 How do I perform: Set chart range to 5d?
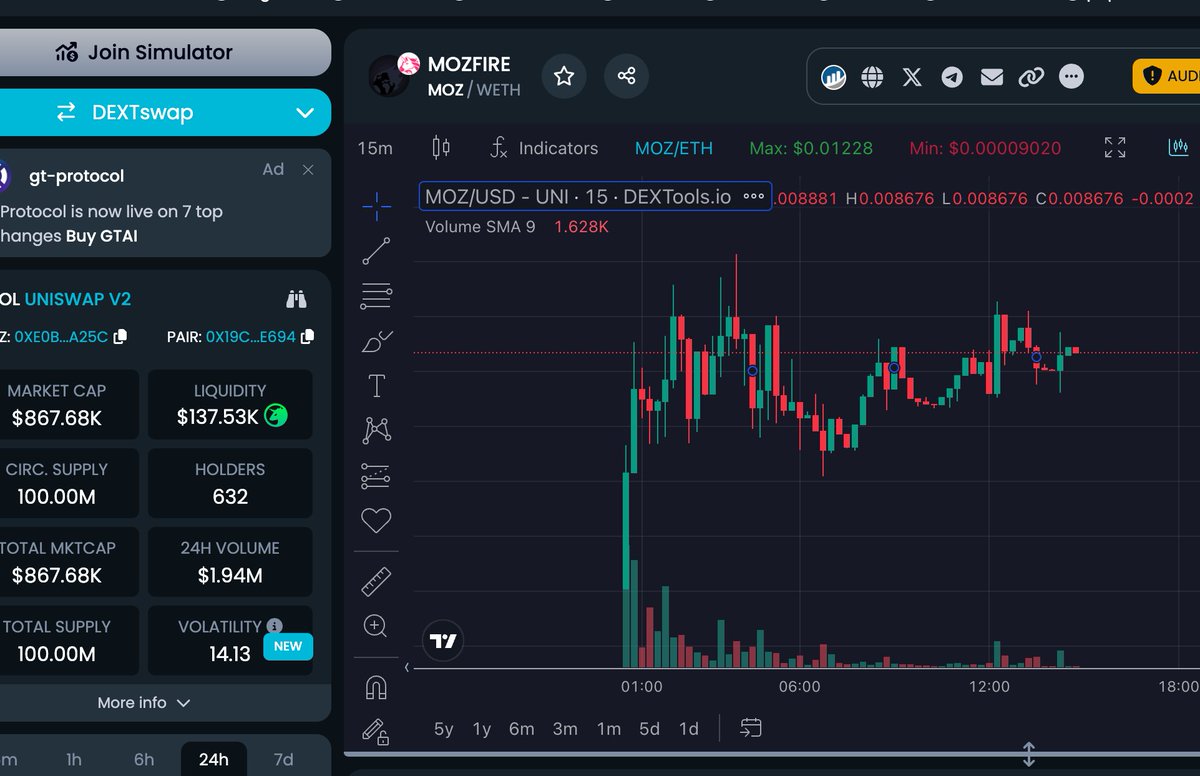(x=650, y=729)
